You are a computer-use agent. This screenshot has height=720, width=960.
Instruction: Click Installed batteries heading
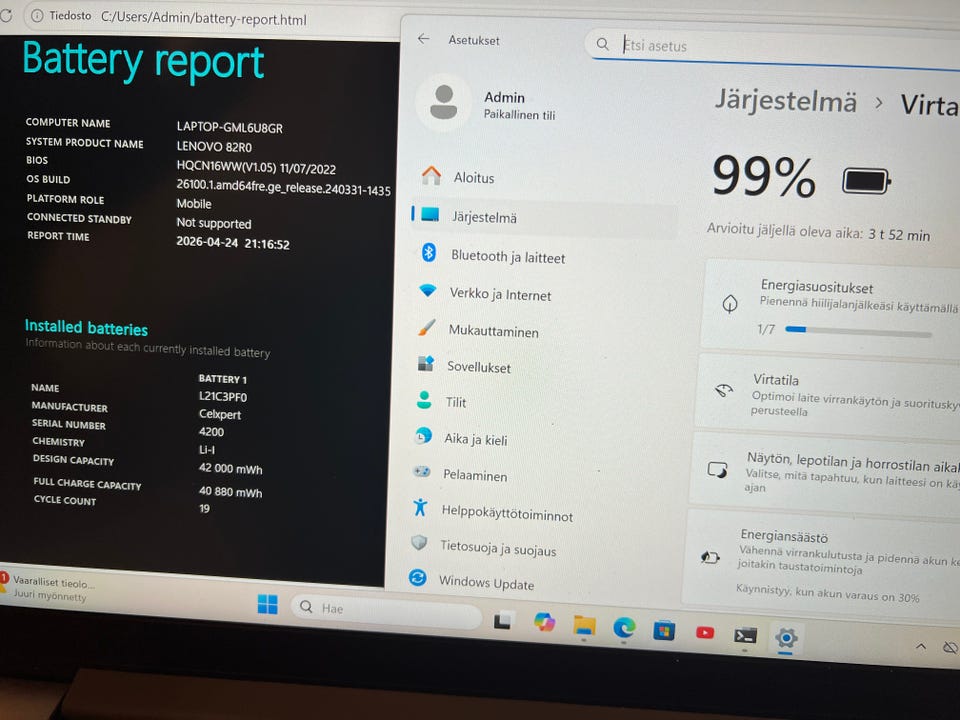(x=86, y=328)
